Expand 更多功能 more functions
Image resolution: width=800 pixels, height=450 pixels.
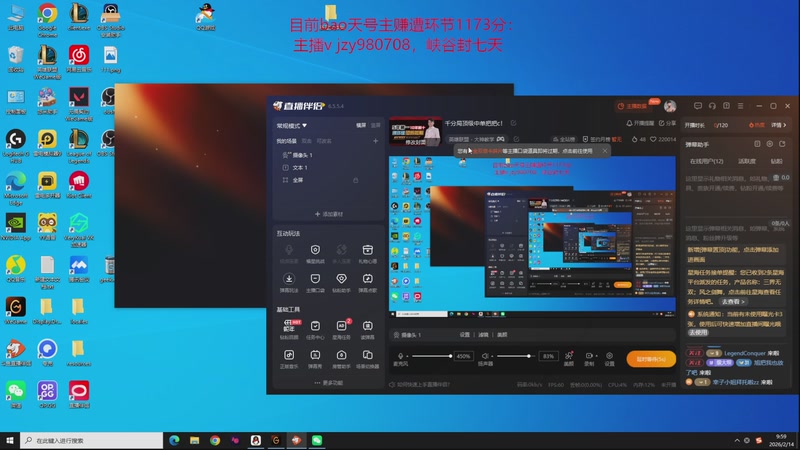(329, 383)
